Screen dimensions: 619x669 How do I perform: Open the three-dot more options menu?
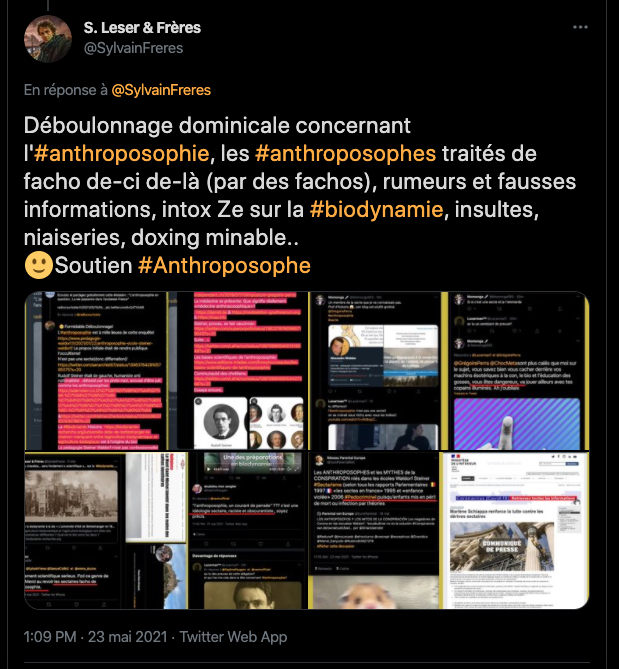(580, 27)
